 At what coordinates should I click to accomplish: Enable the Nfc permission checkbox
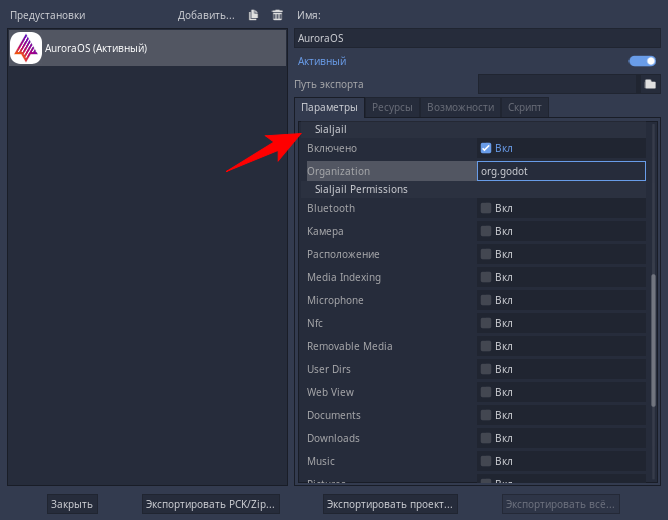tap(486, 323)
